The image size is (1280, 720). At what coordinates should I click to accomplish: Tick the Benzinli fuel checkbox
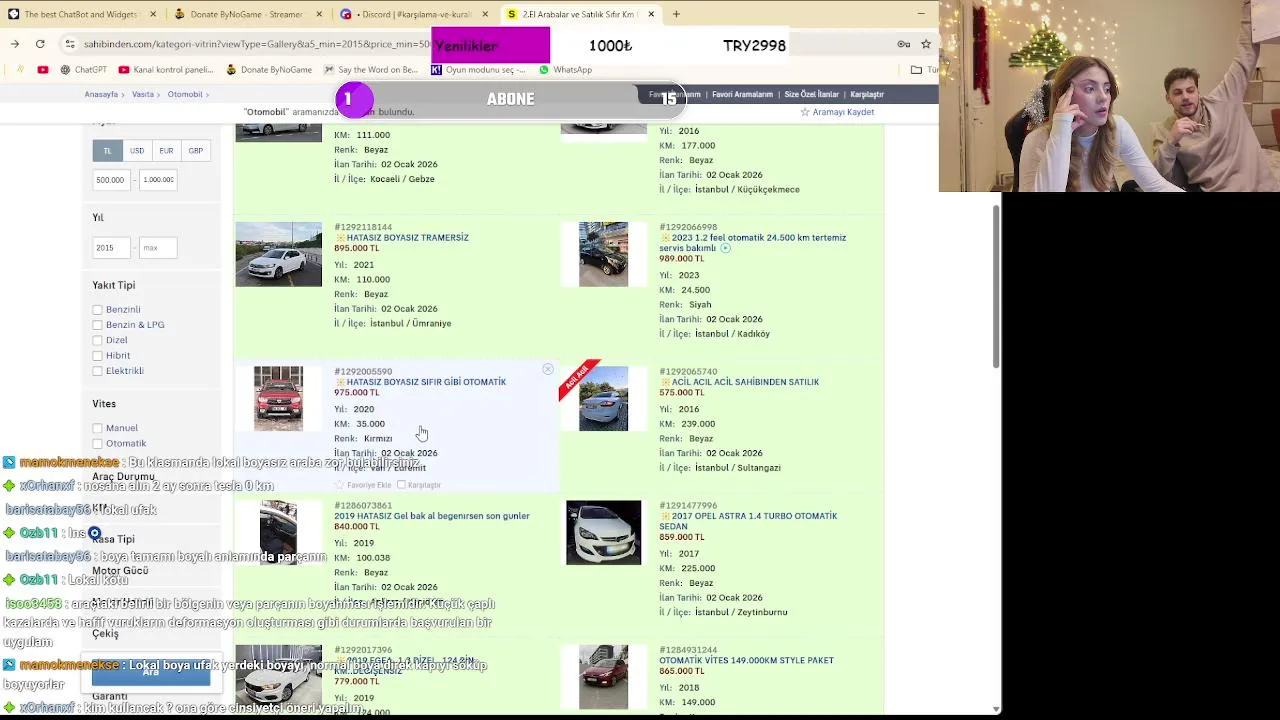[x=97, y=310]
